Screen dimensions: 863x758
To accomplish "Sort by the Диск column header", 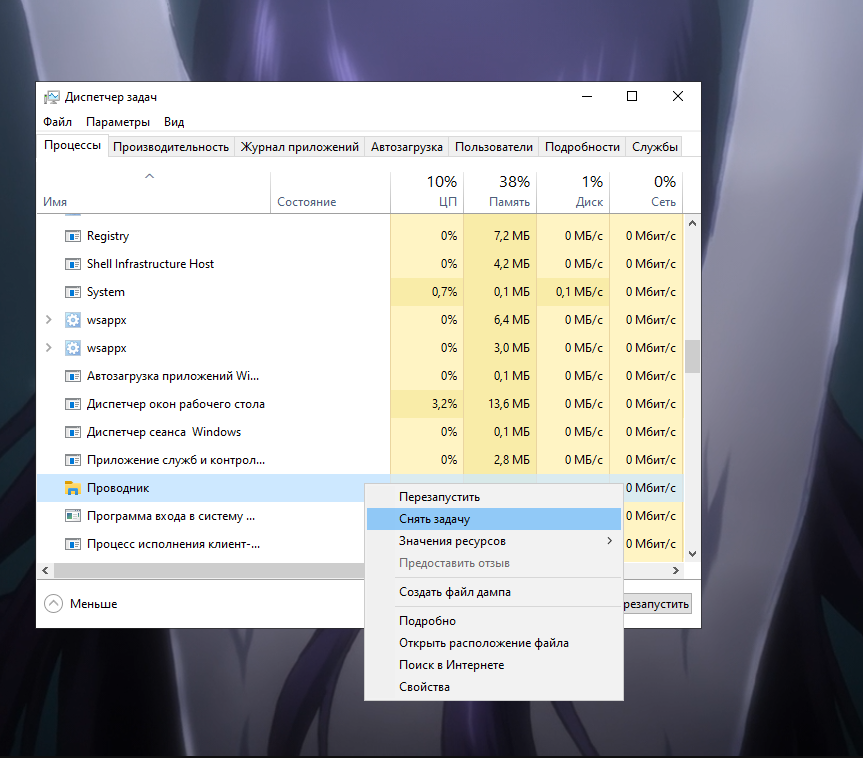I will coord(573,192).
